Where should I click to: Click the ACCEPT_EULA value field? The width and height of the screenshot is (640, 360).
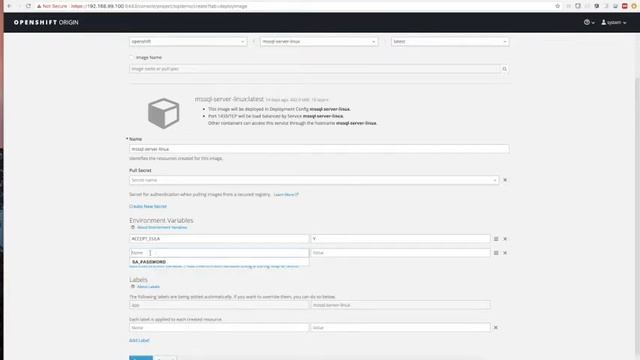(400, 239)
